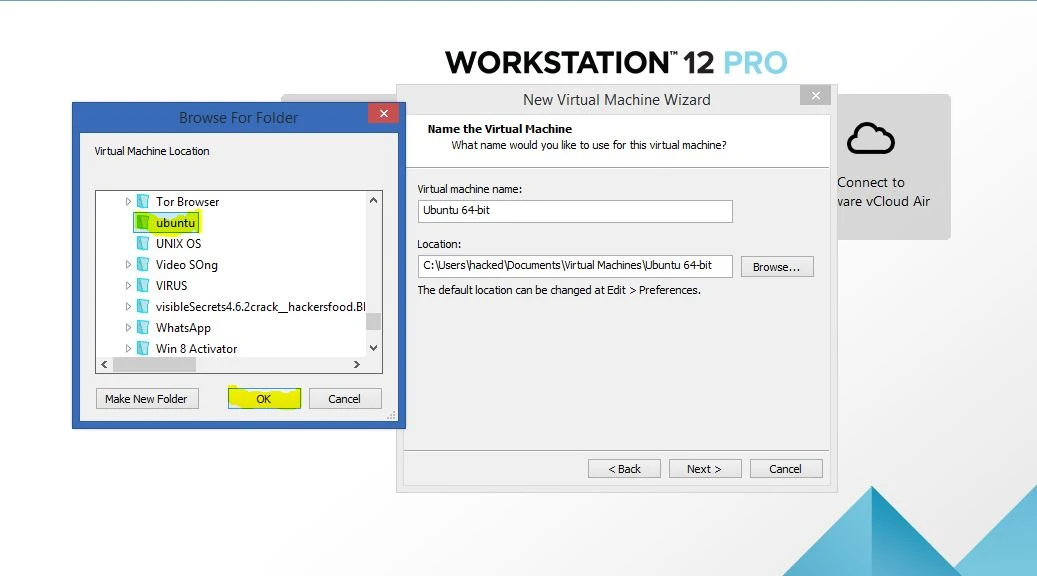Select the UNIX OS folder name
The width and height of the screenshot is (1037, 576).
(179, 243)
